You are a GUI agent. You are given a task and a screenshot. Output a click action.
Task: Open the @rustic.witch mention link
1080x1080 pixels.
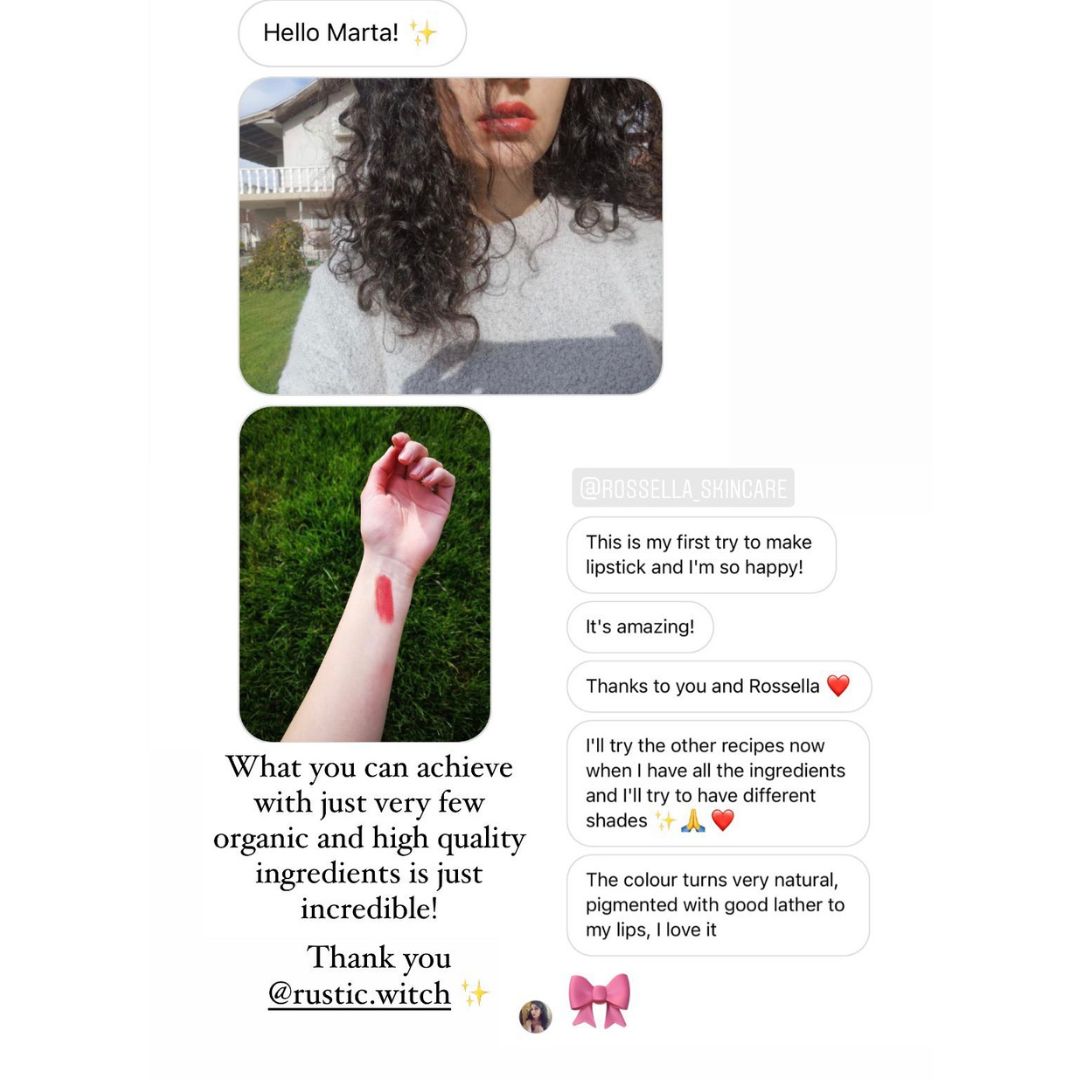pos(359,994)
